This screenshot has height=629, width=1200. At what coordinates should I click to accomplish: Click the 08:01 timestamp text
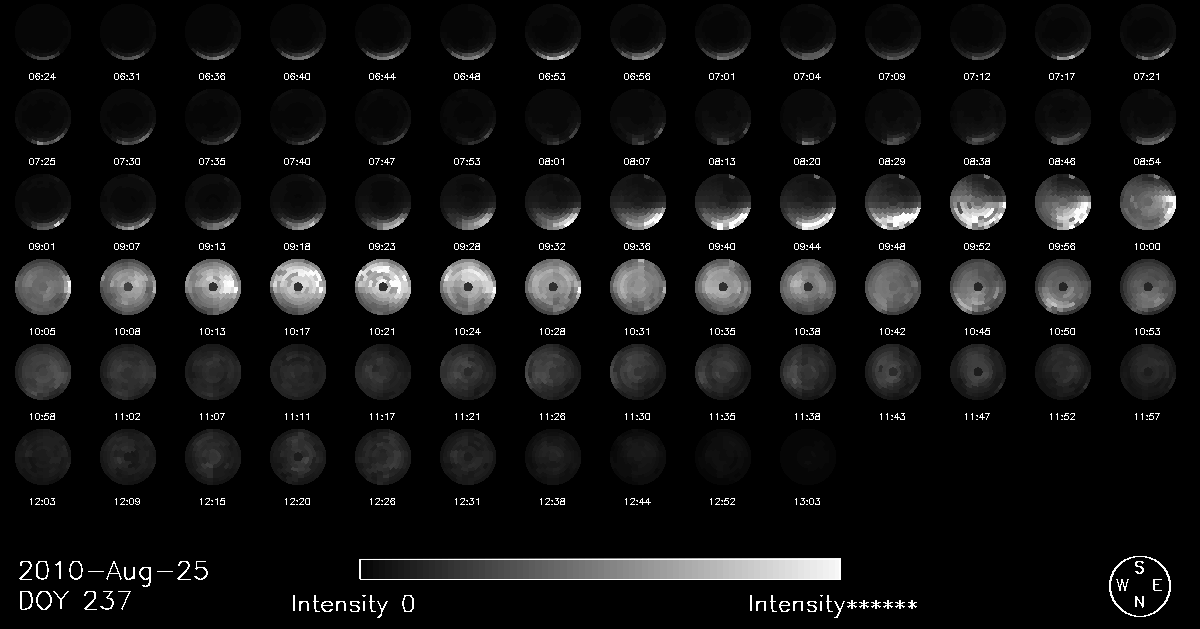tap(552, 161)
